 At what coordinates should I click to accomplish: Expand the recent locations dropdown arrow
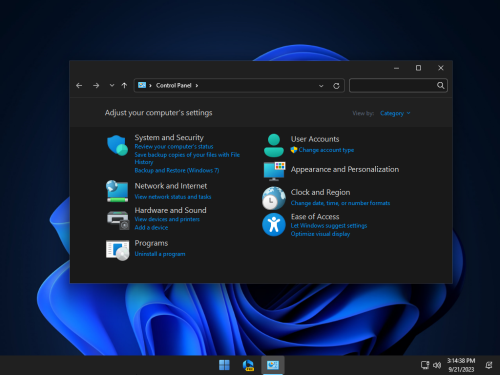(112, 86)
